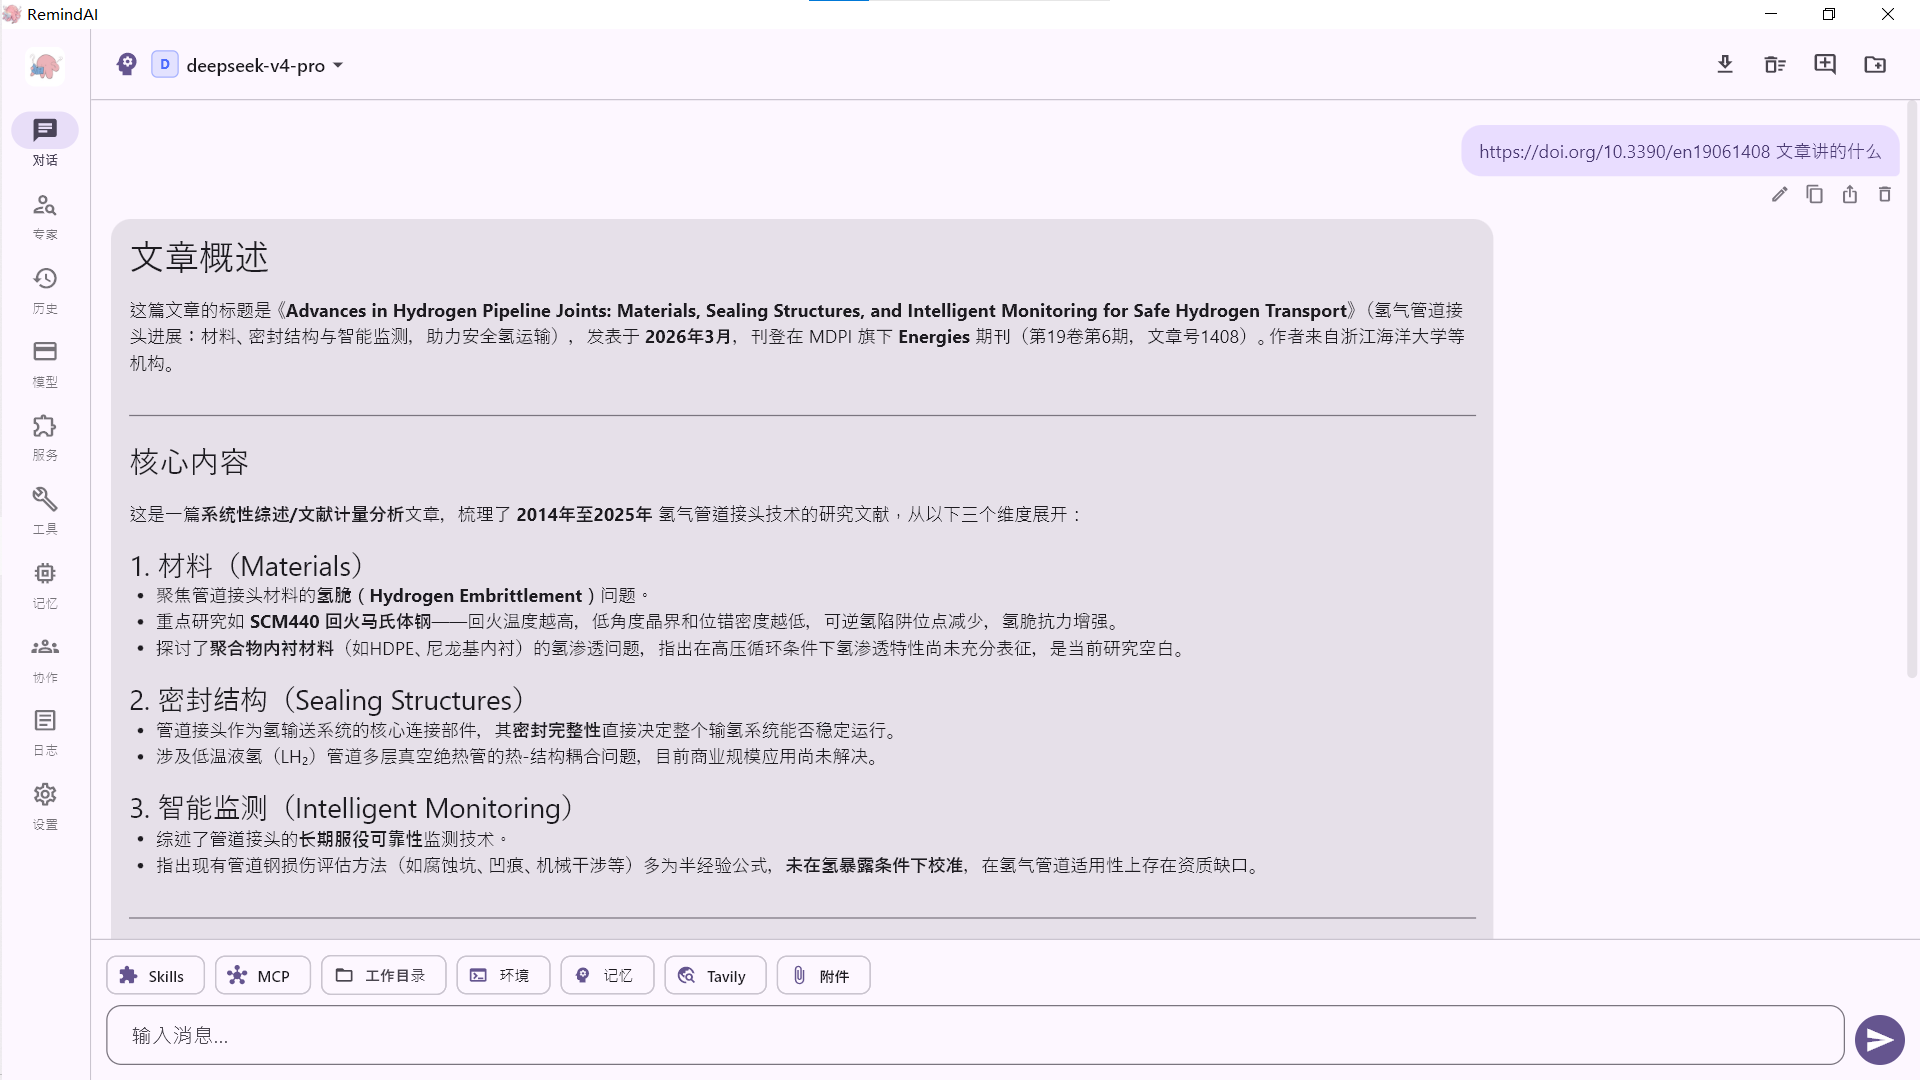Open the 专家 experts sidebar section
This screenshot has height=1080, width=1920.
pyautogui.click(x=45, y=216)
